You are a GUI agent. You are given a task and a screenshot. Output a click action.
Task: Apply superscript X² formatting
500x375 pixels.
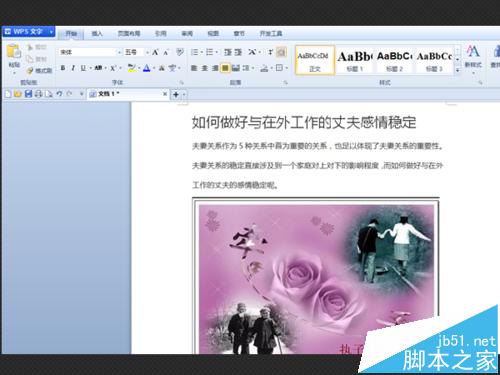pos(113,68)
